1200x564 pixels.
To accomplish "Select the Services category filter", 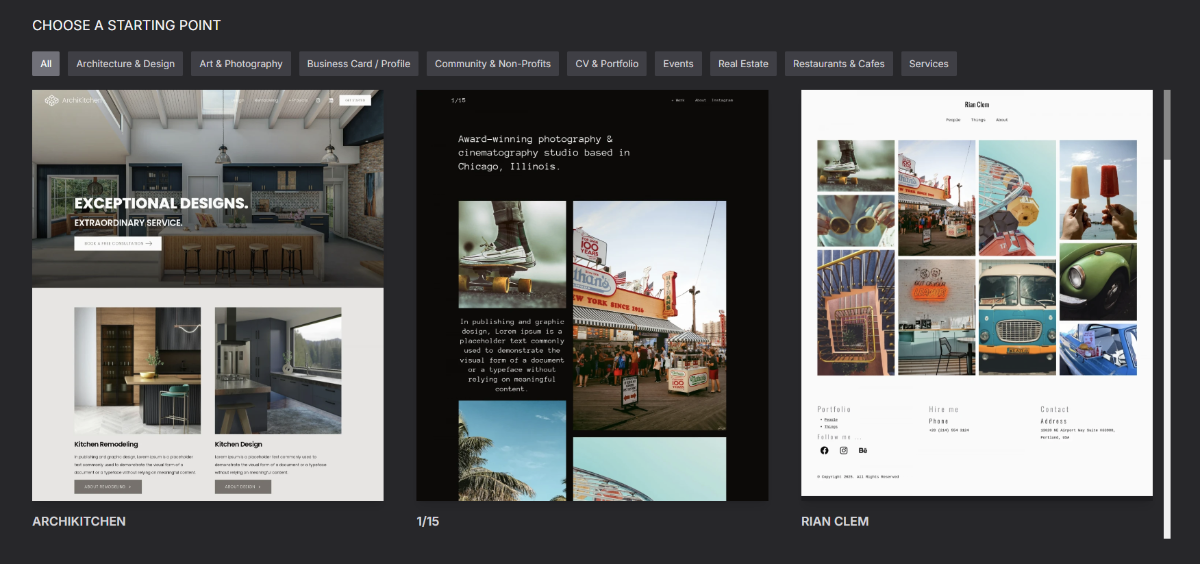I will (928, 64).
